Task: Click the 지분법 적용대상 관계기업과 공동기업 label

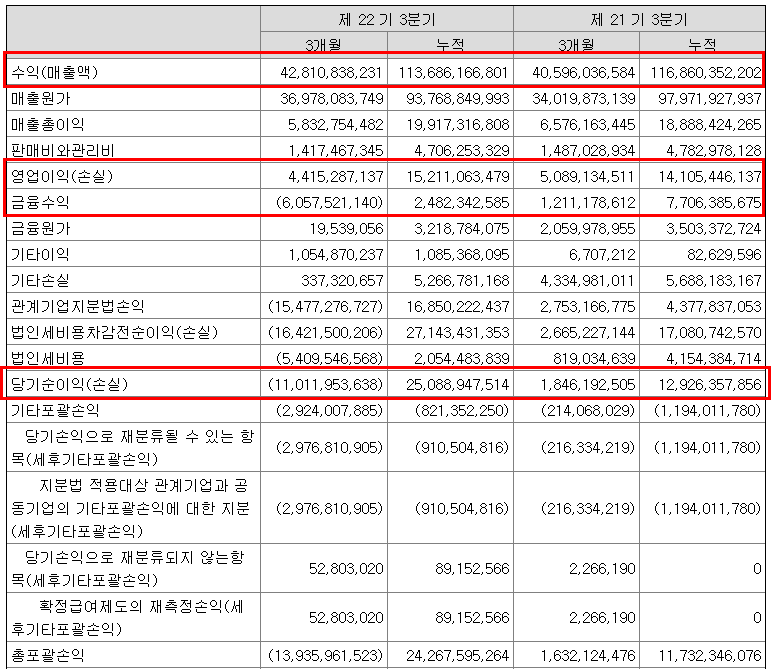Action: (130, 508)
